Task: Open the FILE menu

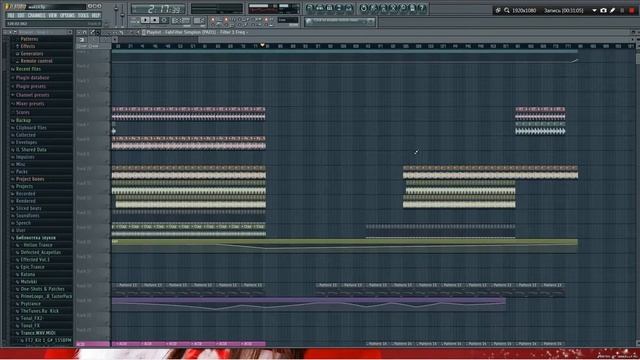Action: tap(11, 16)
